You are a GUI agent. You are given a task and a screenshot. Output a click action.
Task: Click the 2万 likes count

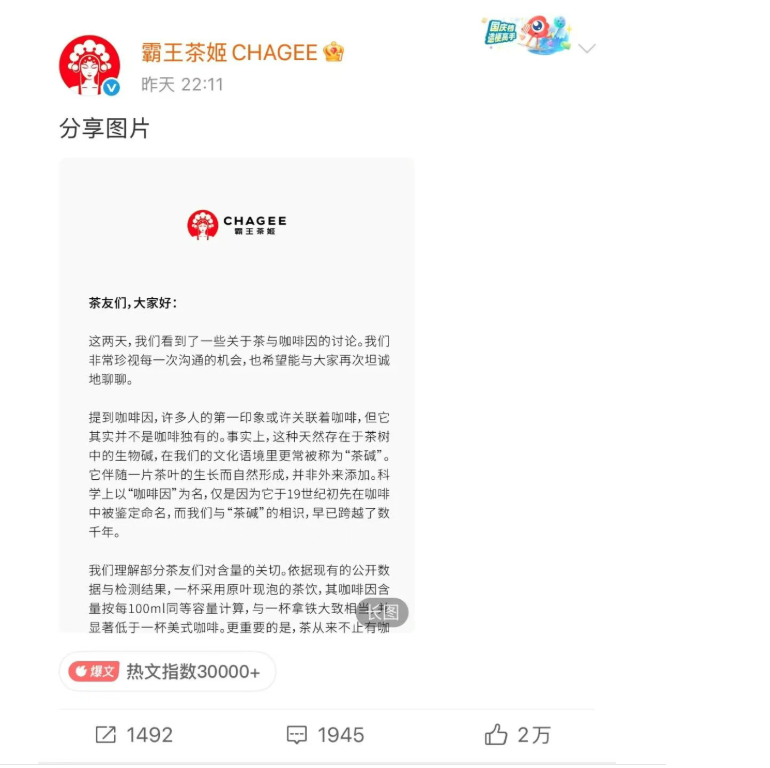pos(534,735)
